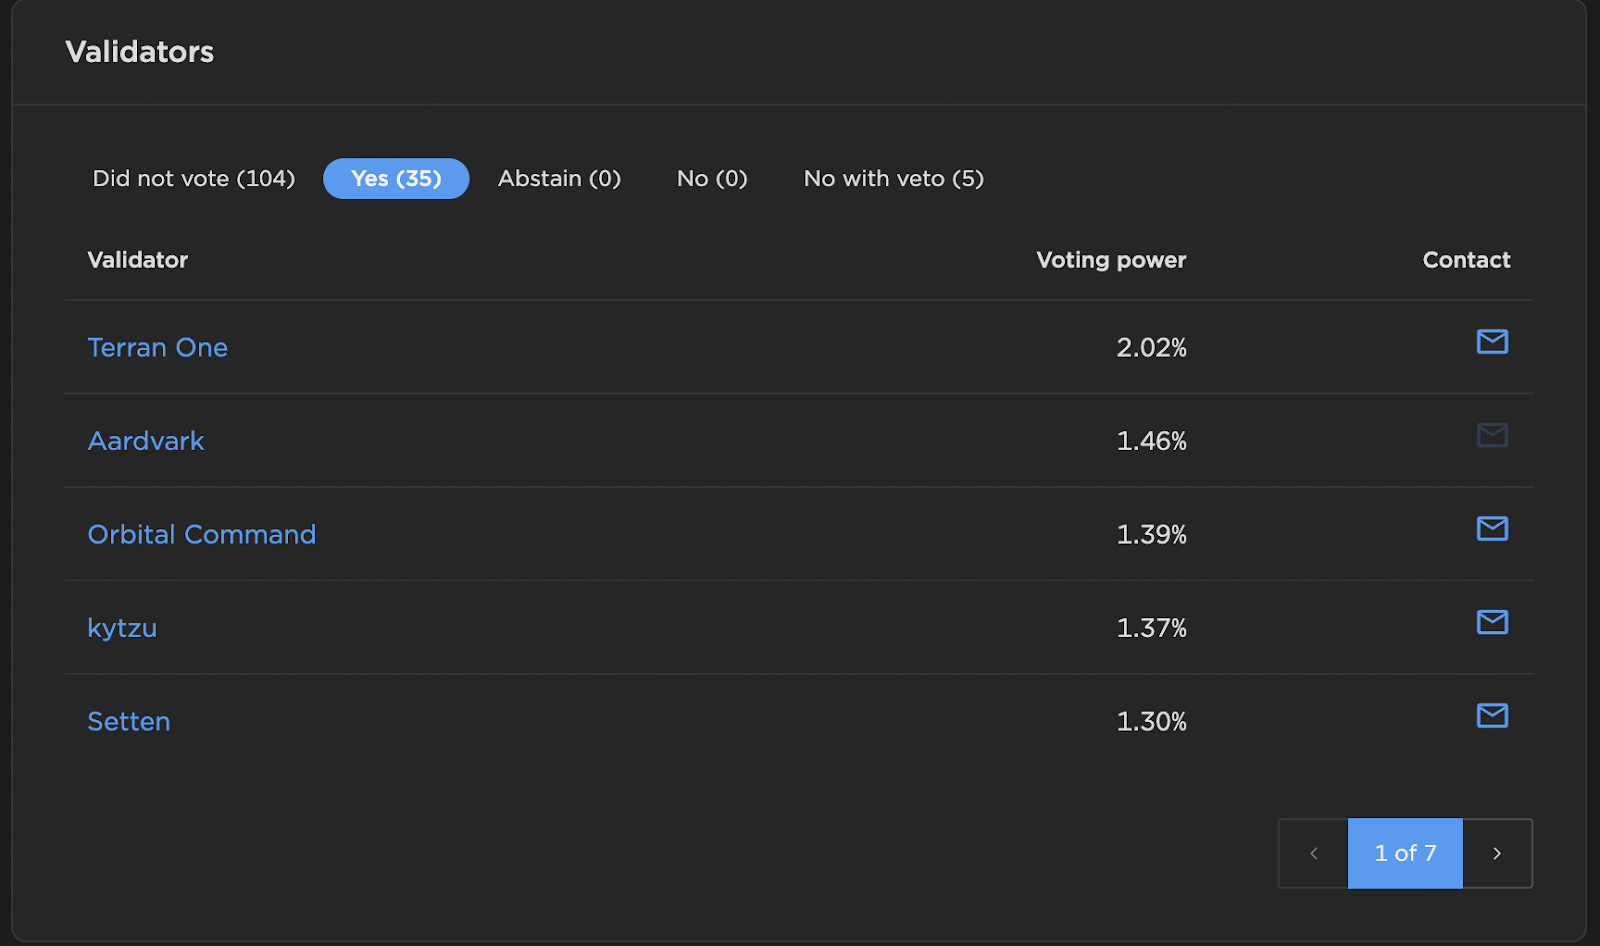Viewport: 1600px width, 946px height.
Task: Click the previous page arrow
Action: (x=1314, y=853)
